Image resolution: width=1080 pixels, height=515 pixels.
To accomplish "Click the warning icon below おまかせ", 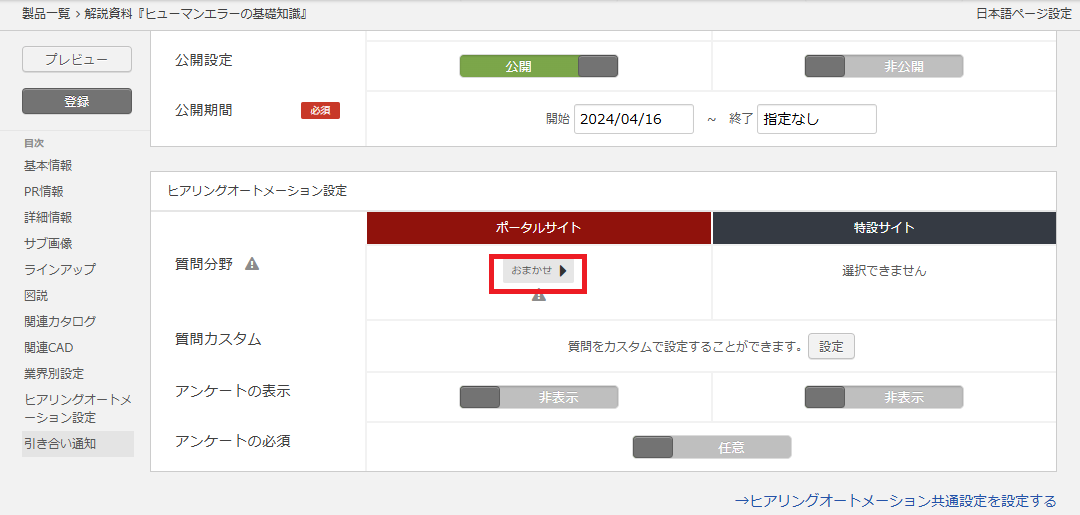I will (539, 295).
